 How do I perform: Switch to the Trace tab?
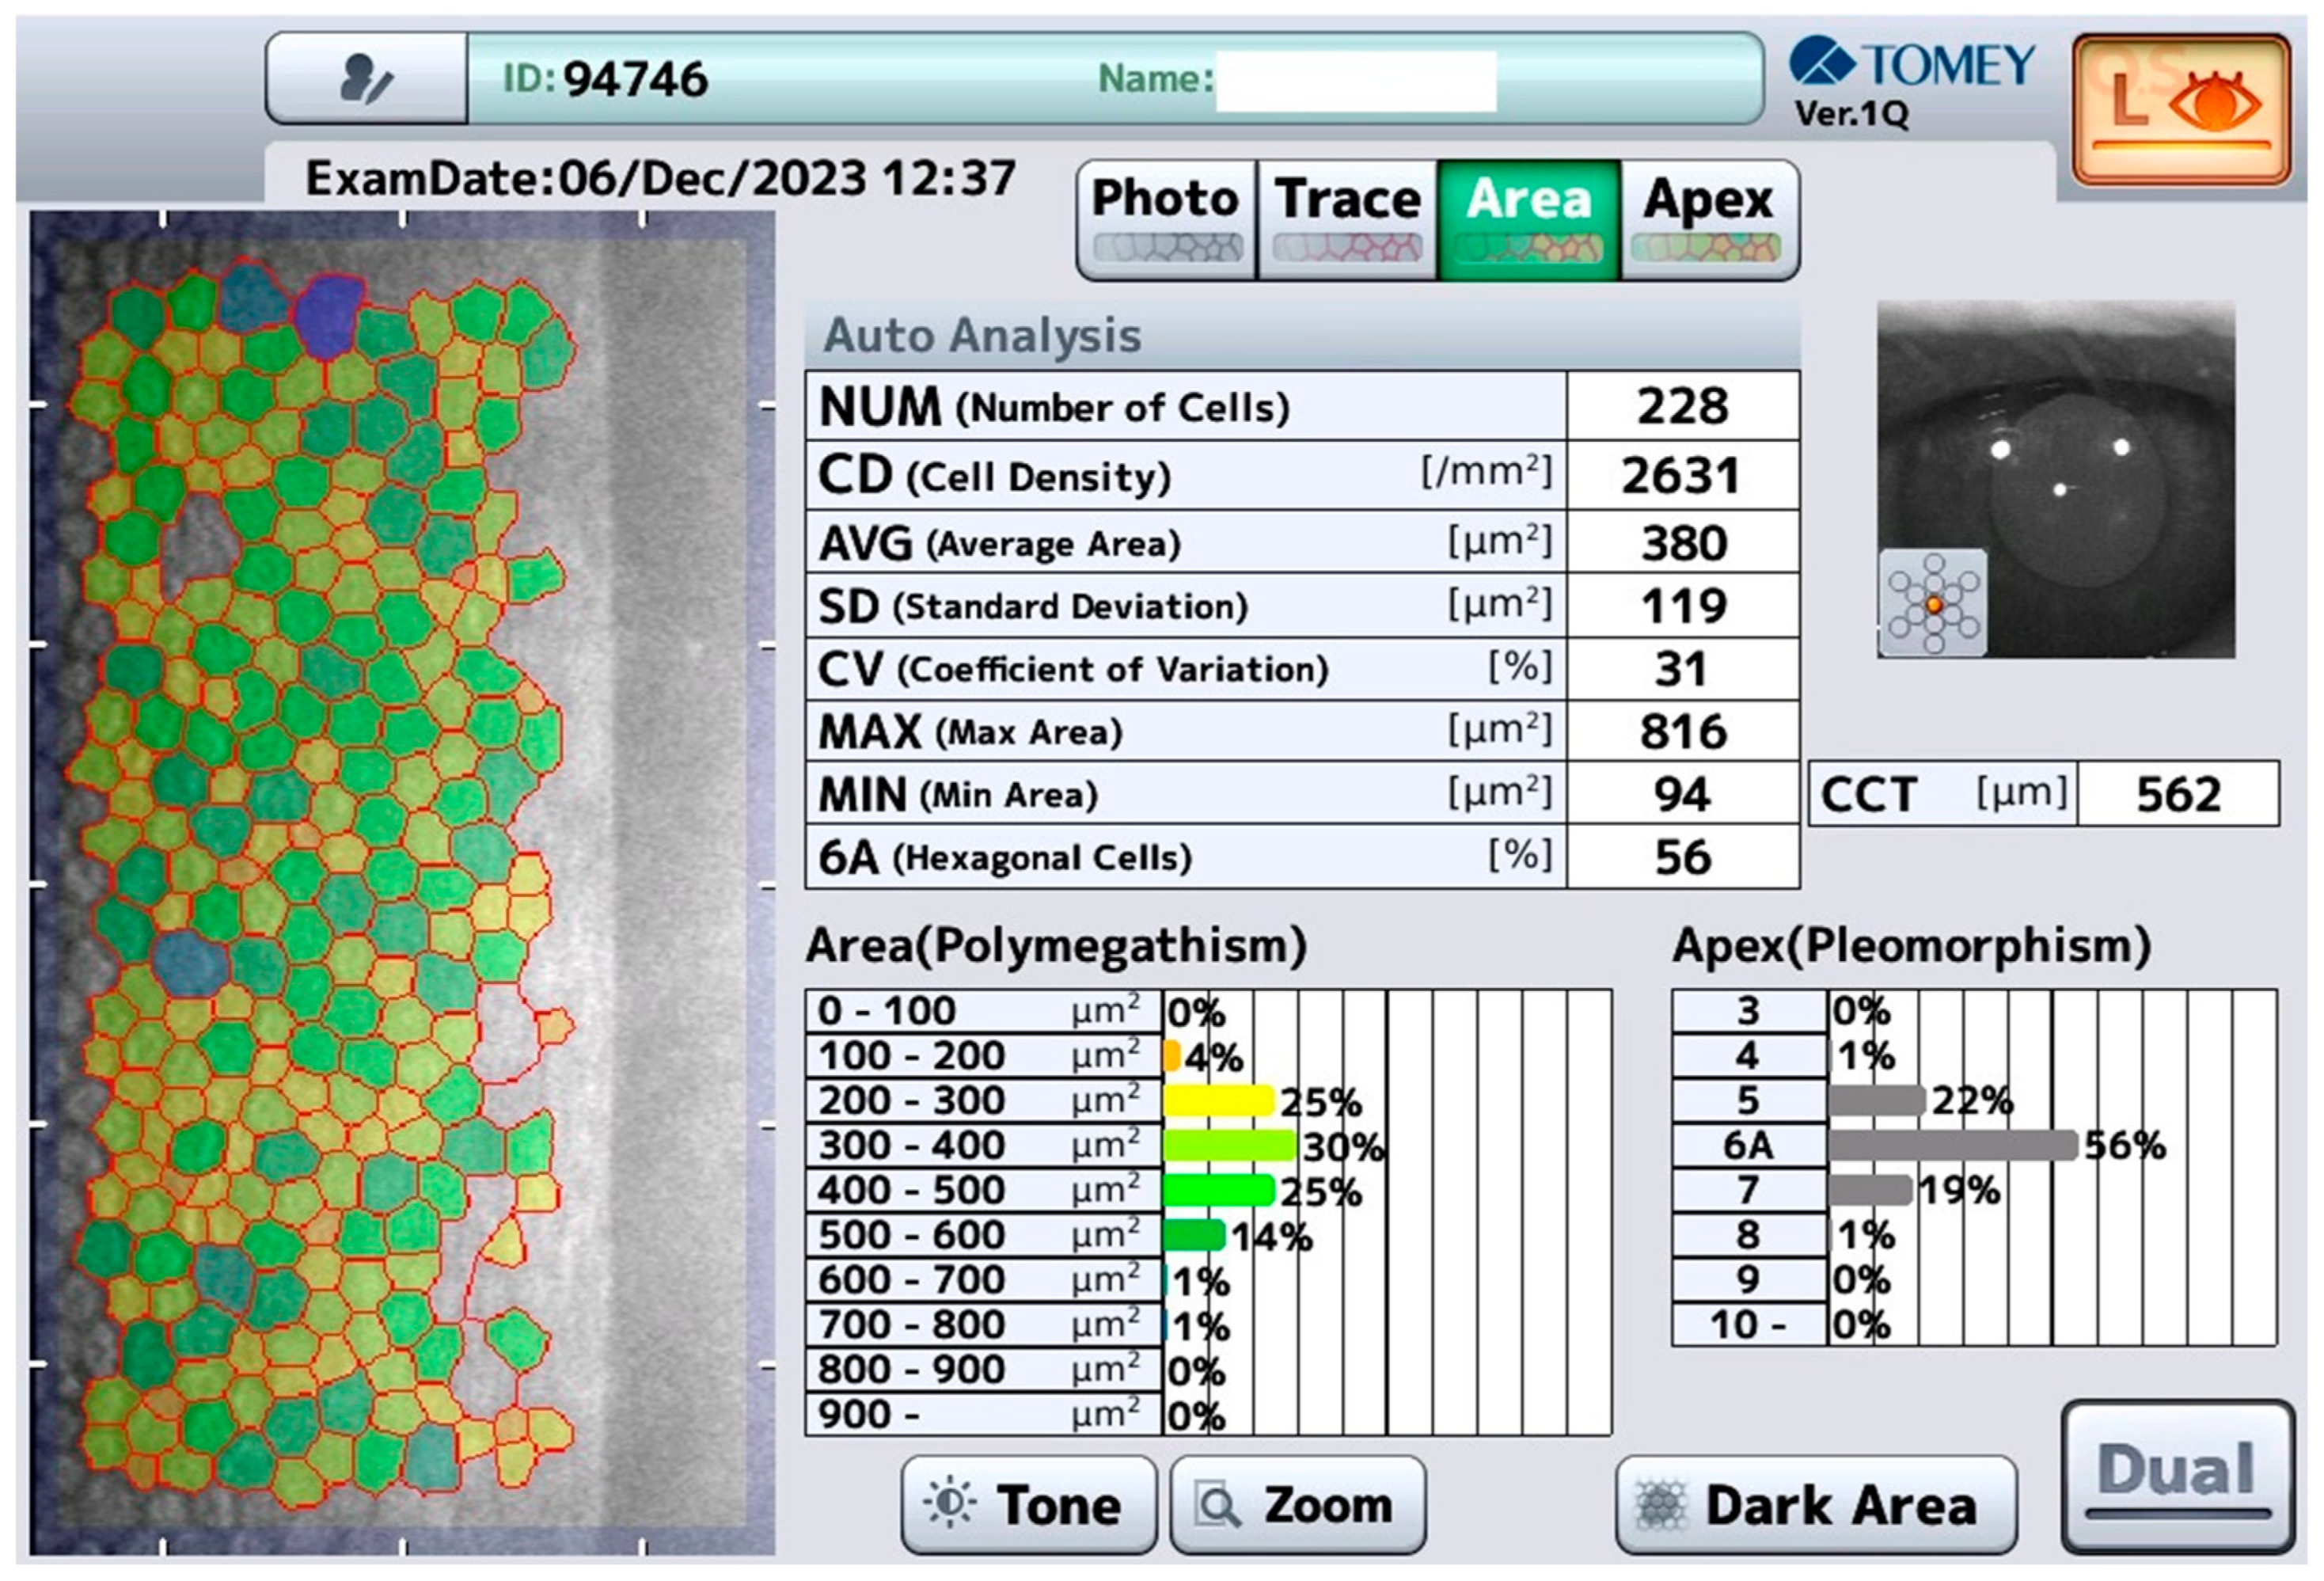[x=1347, y=219]
